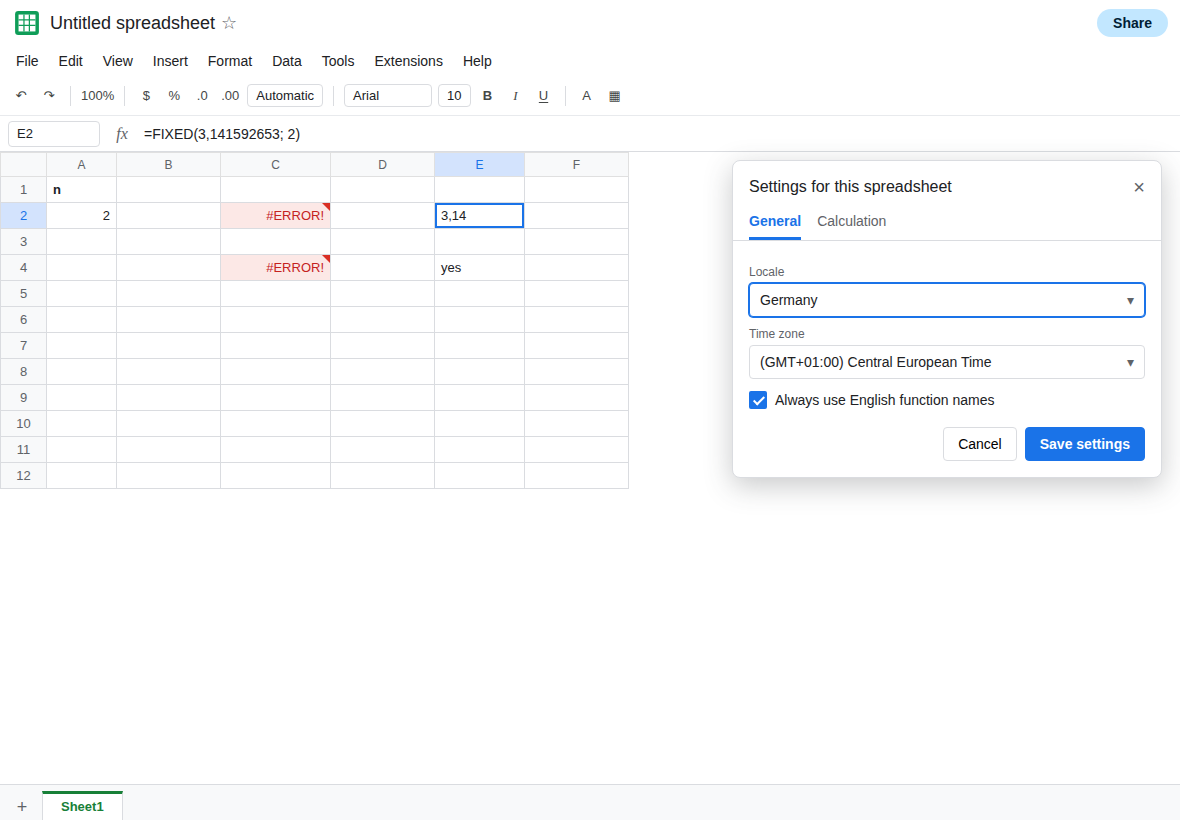Viewport: 1180px width, 820px height.
Task: Select column header D
Action: tap(382, 165)
